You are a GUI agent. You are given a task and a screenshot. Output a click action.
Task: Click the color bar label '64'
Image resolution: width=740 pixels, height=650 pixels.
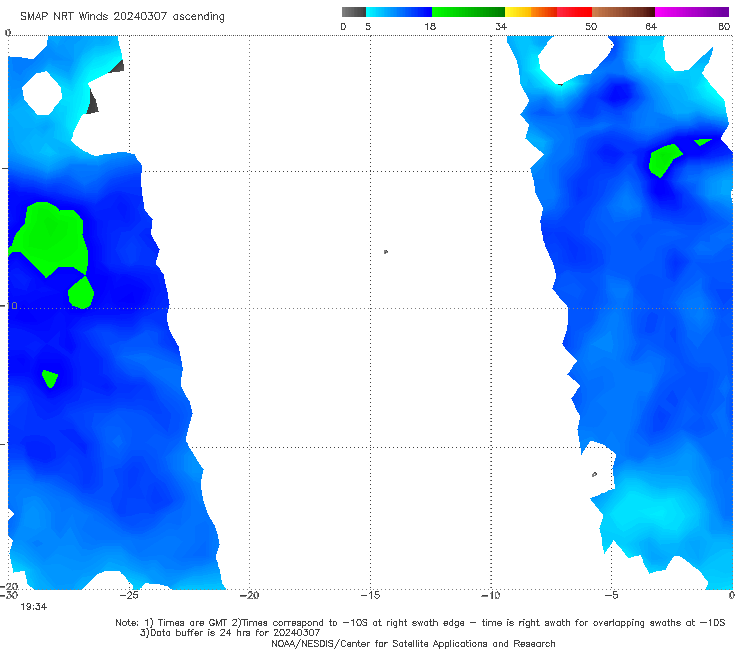point(651,26)
